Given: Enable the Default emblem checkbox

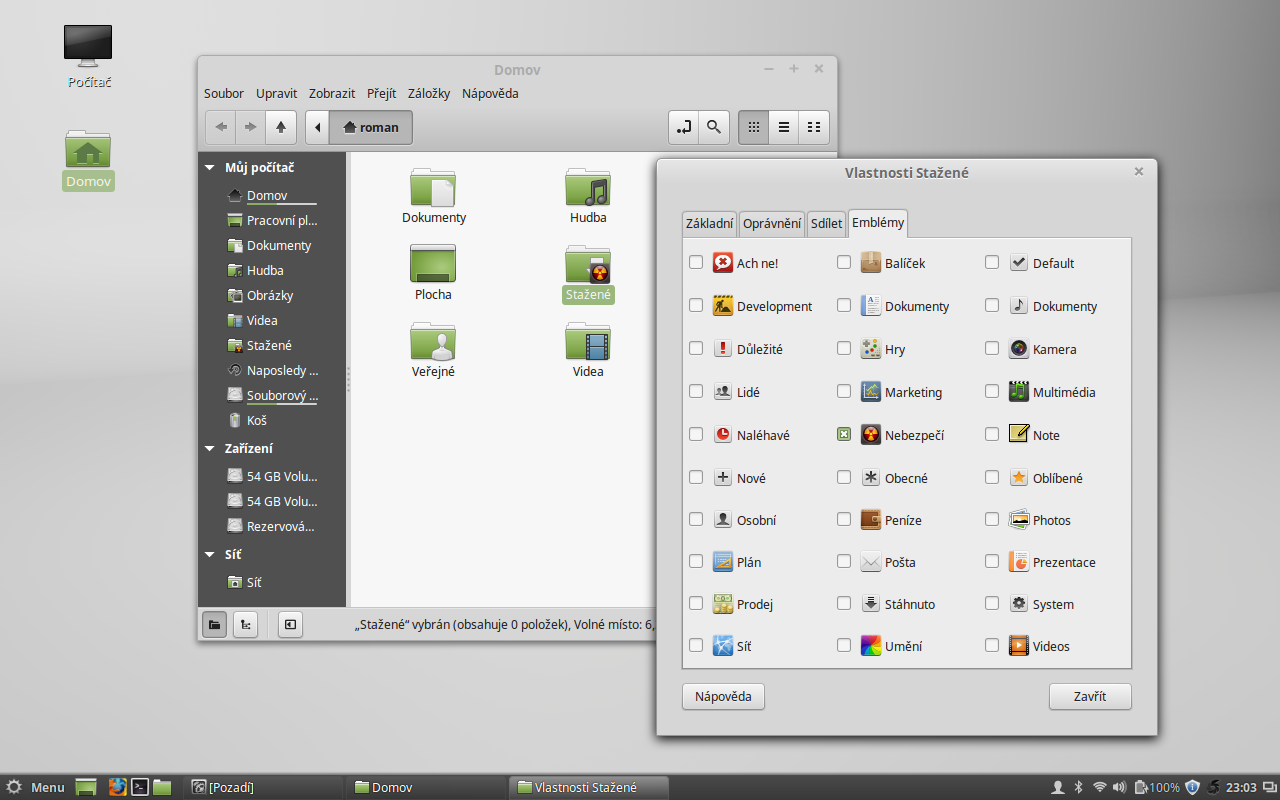Looking at the screenshot, I should click(992, 262).
